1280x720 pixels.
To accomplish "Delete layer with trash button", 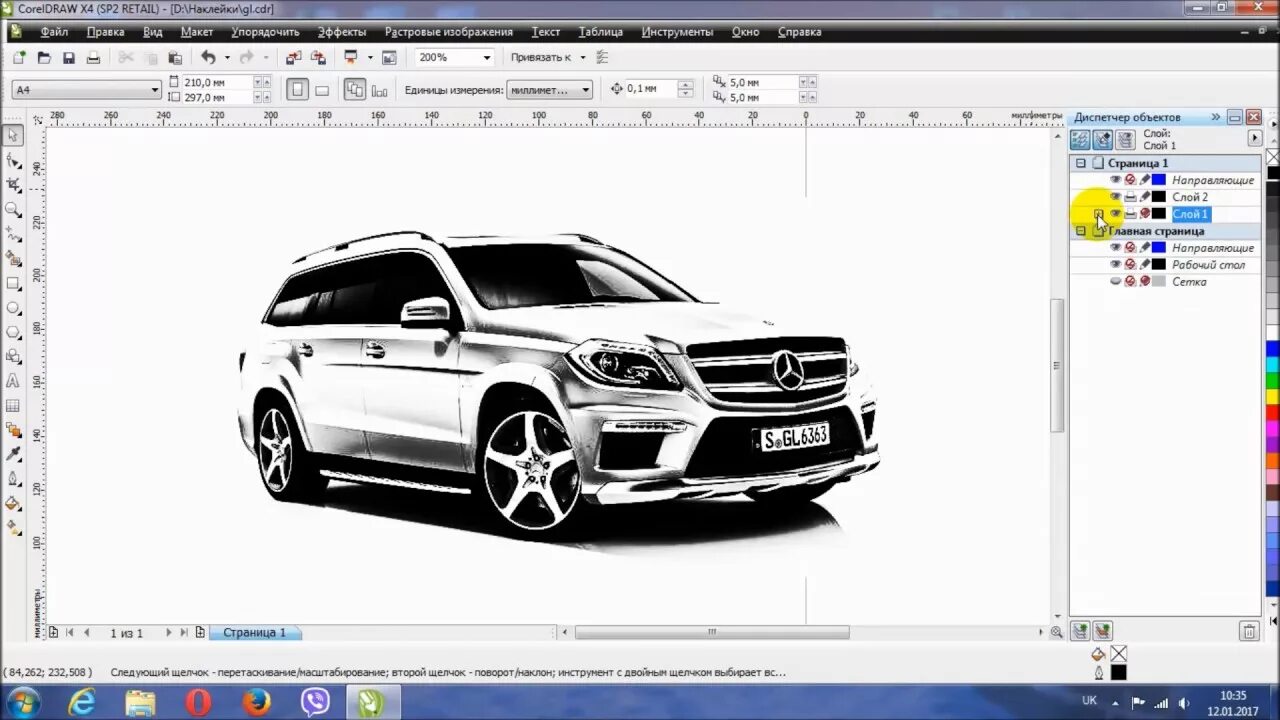I will [1249, 631].
